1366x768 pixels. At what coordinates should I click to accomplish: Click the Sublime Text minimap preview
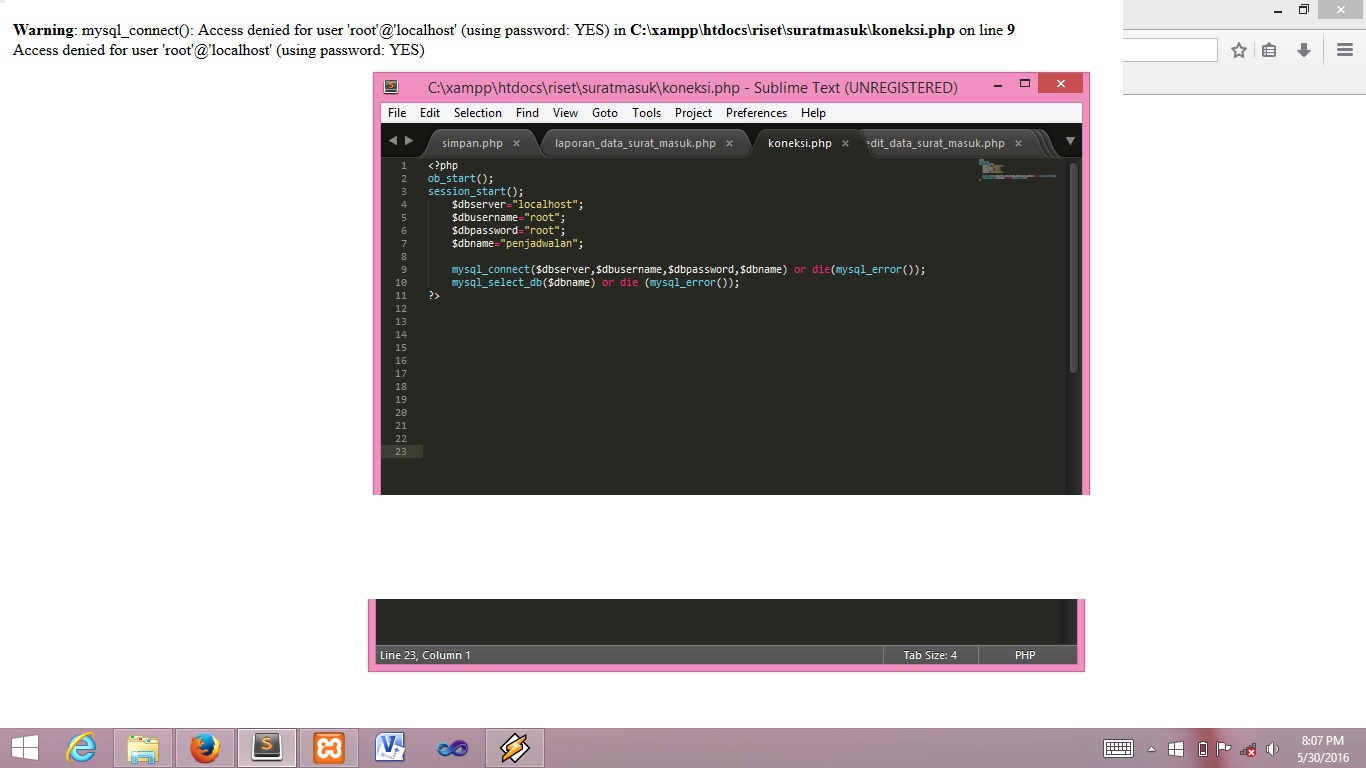[x=1017, y=170]
